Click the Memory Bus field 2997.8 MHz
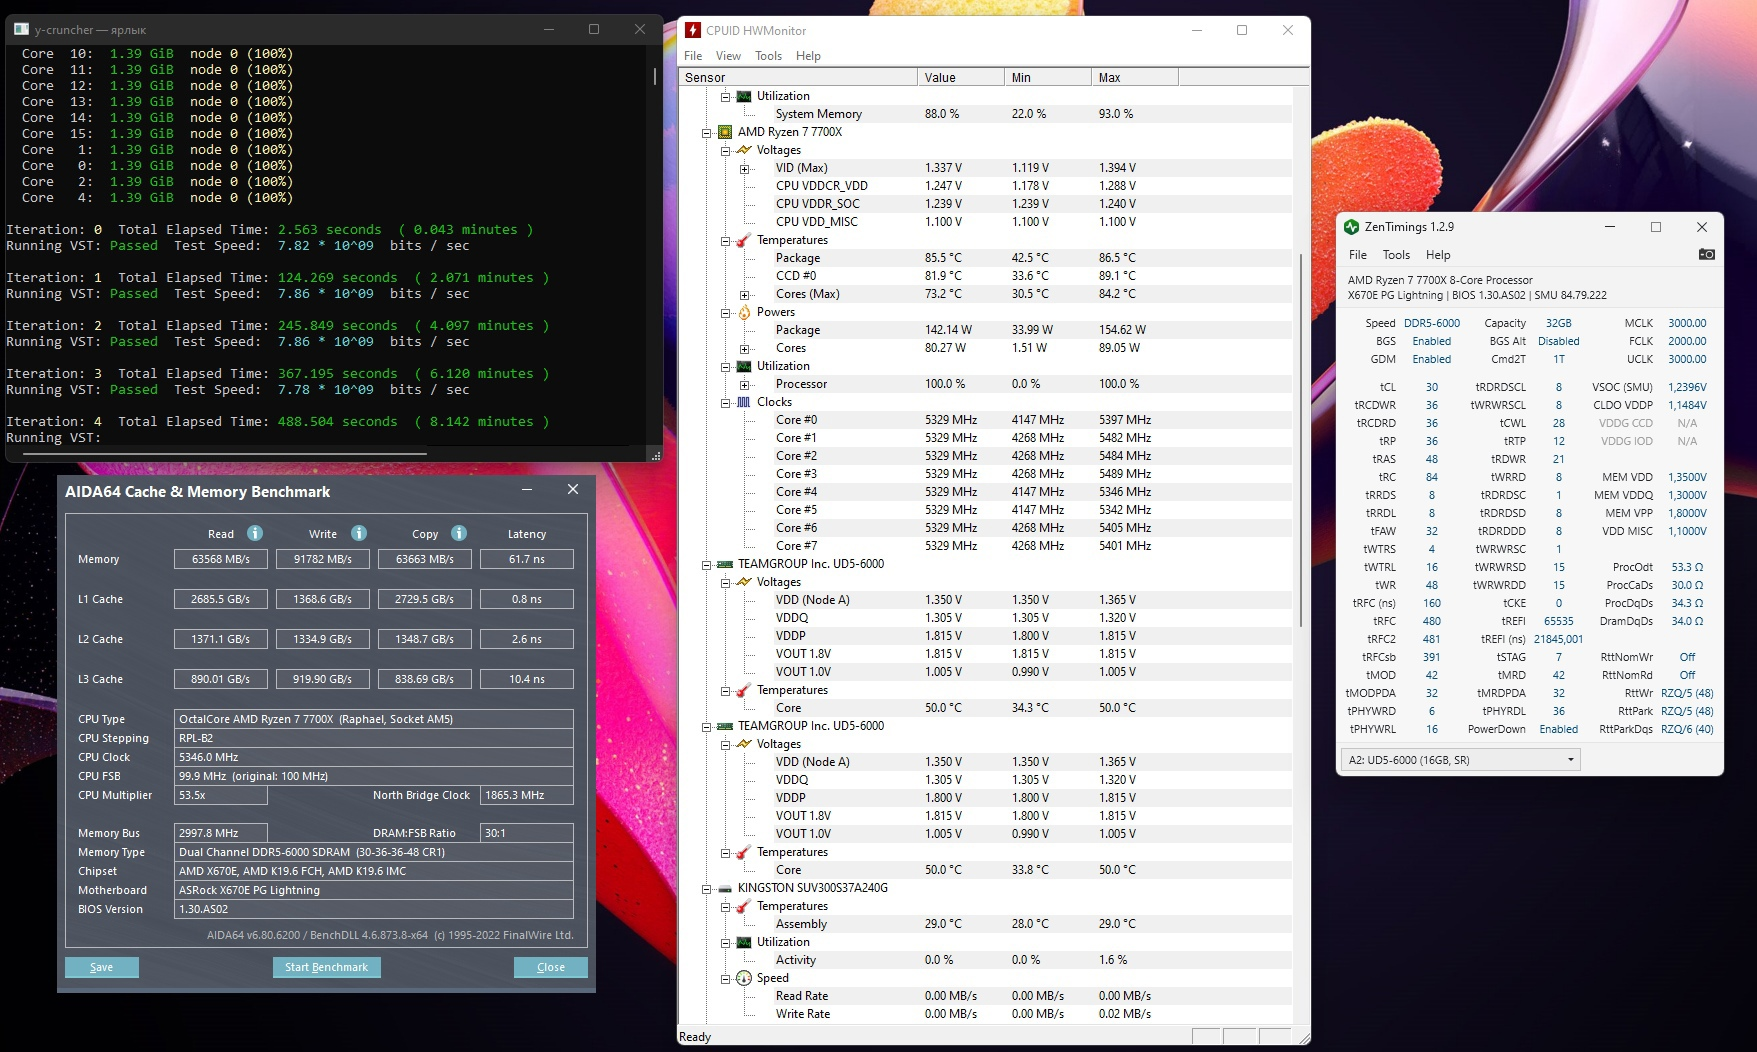This screenshot has width=1757, height=1052. pos(221,833)
